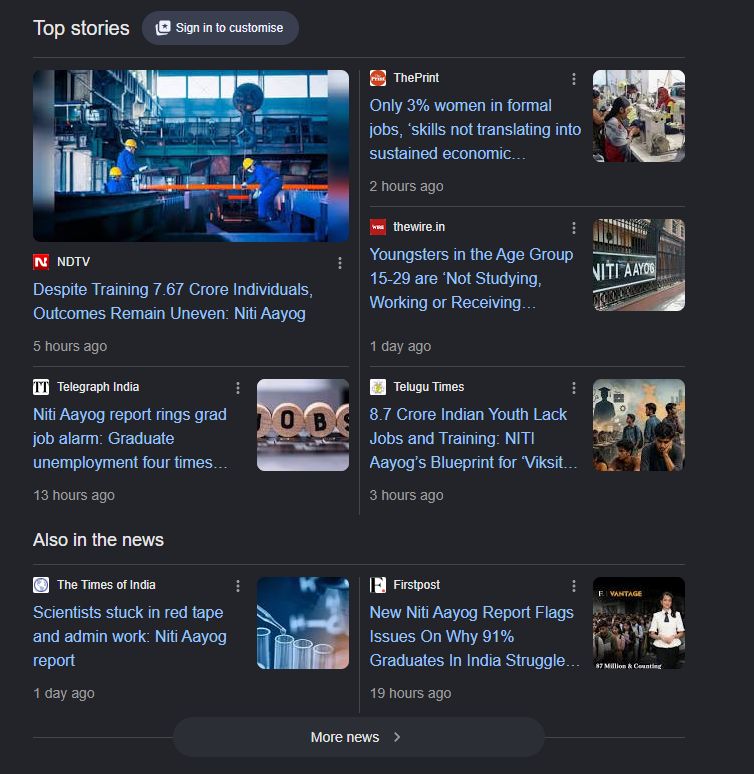Viewport: 754px width, 774px height.
Task: Open three-dot menu for Telugu Times story
Action: tap(574, 388)
